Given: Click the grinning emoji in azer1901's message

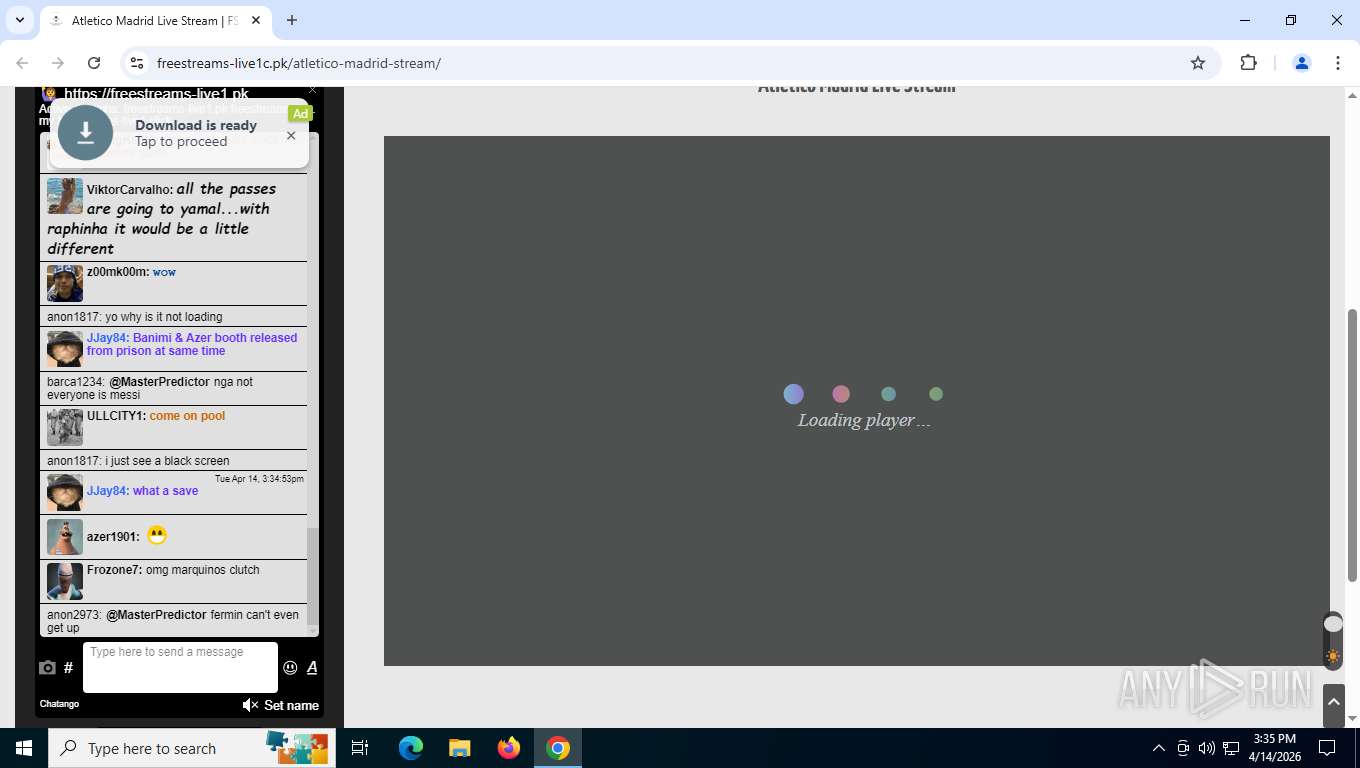Looking at the screenshot, I should [157, 535].
